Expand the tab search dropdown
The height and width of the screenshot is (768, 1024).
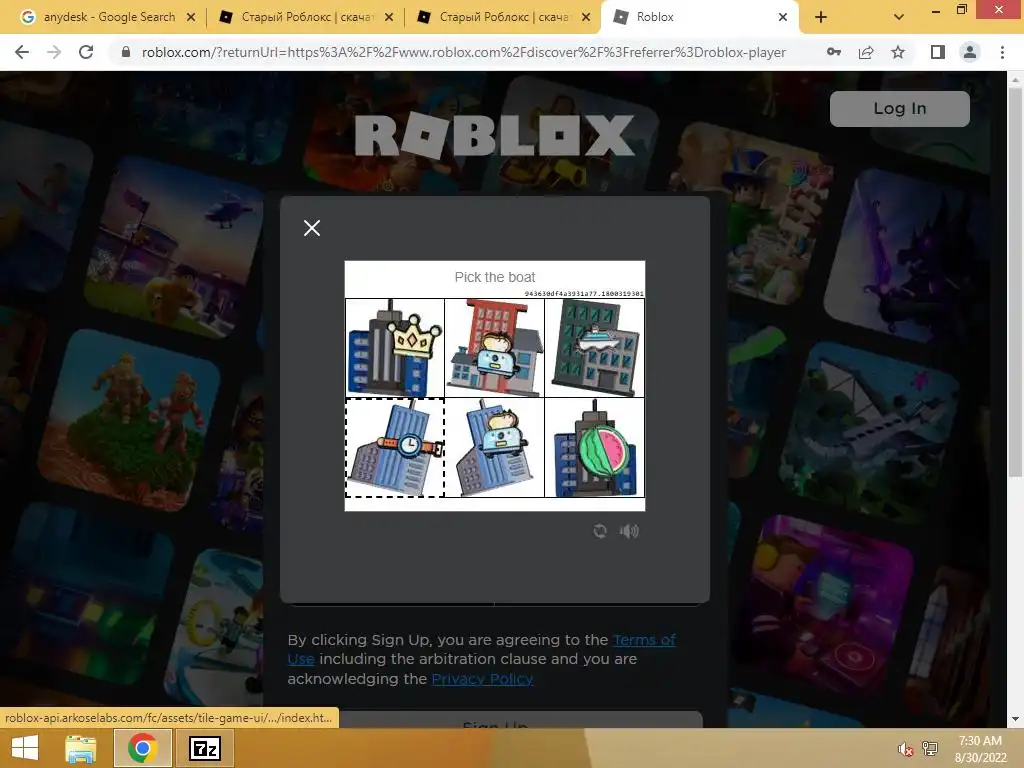pos(899,17)
